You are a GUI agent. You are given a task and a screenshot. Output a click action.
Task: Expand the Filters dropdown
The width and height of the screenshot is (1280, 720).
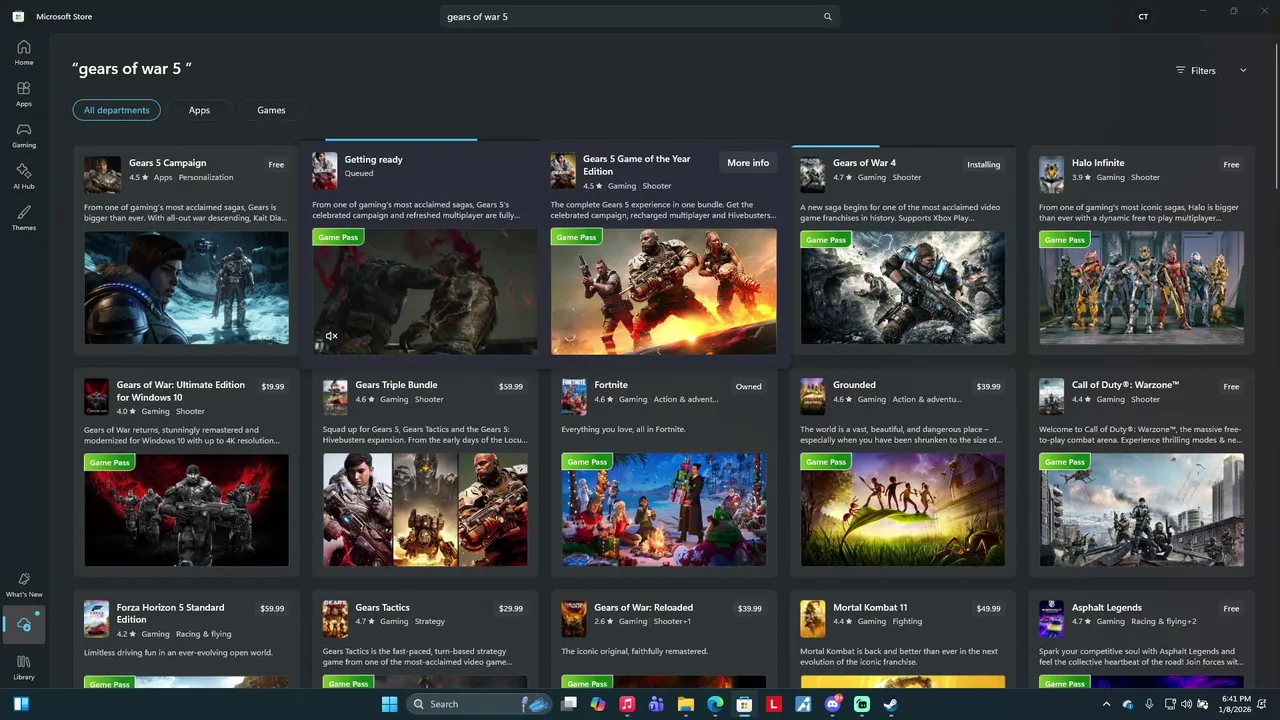coord(1196,70)
